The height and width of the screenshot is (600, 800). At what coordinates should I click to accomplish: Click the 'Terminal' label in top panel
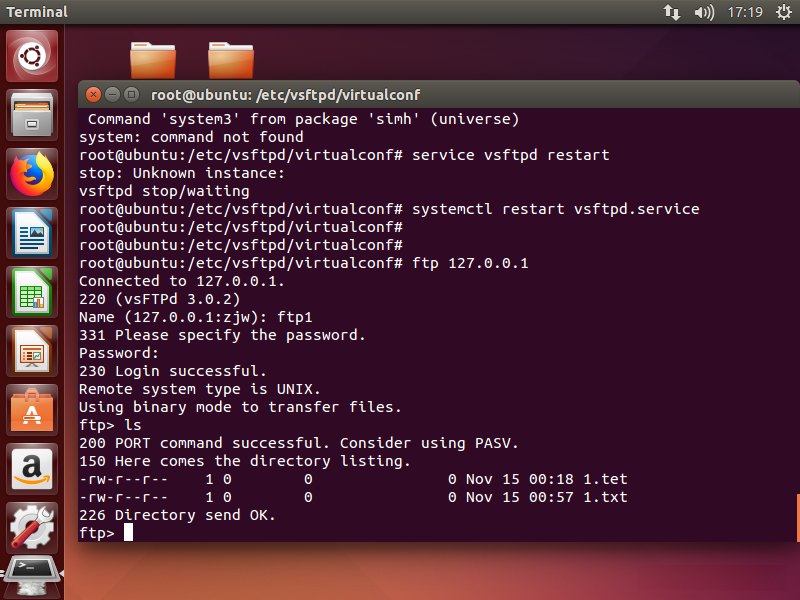37,12
